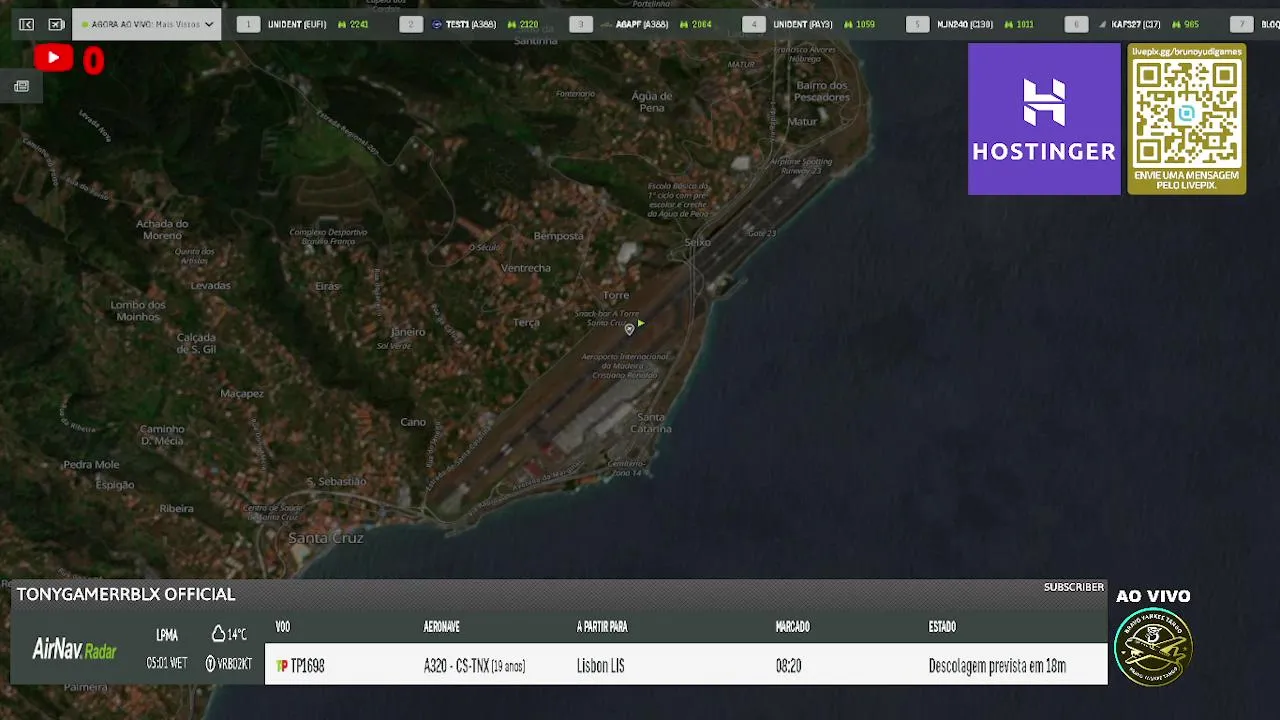Screen dimensions: 1280x720
Task: Click the Água de Pena map label
Action: click(652, 101)
